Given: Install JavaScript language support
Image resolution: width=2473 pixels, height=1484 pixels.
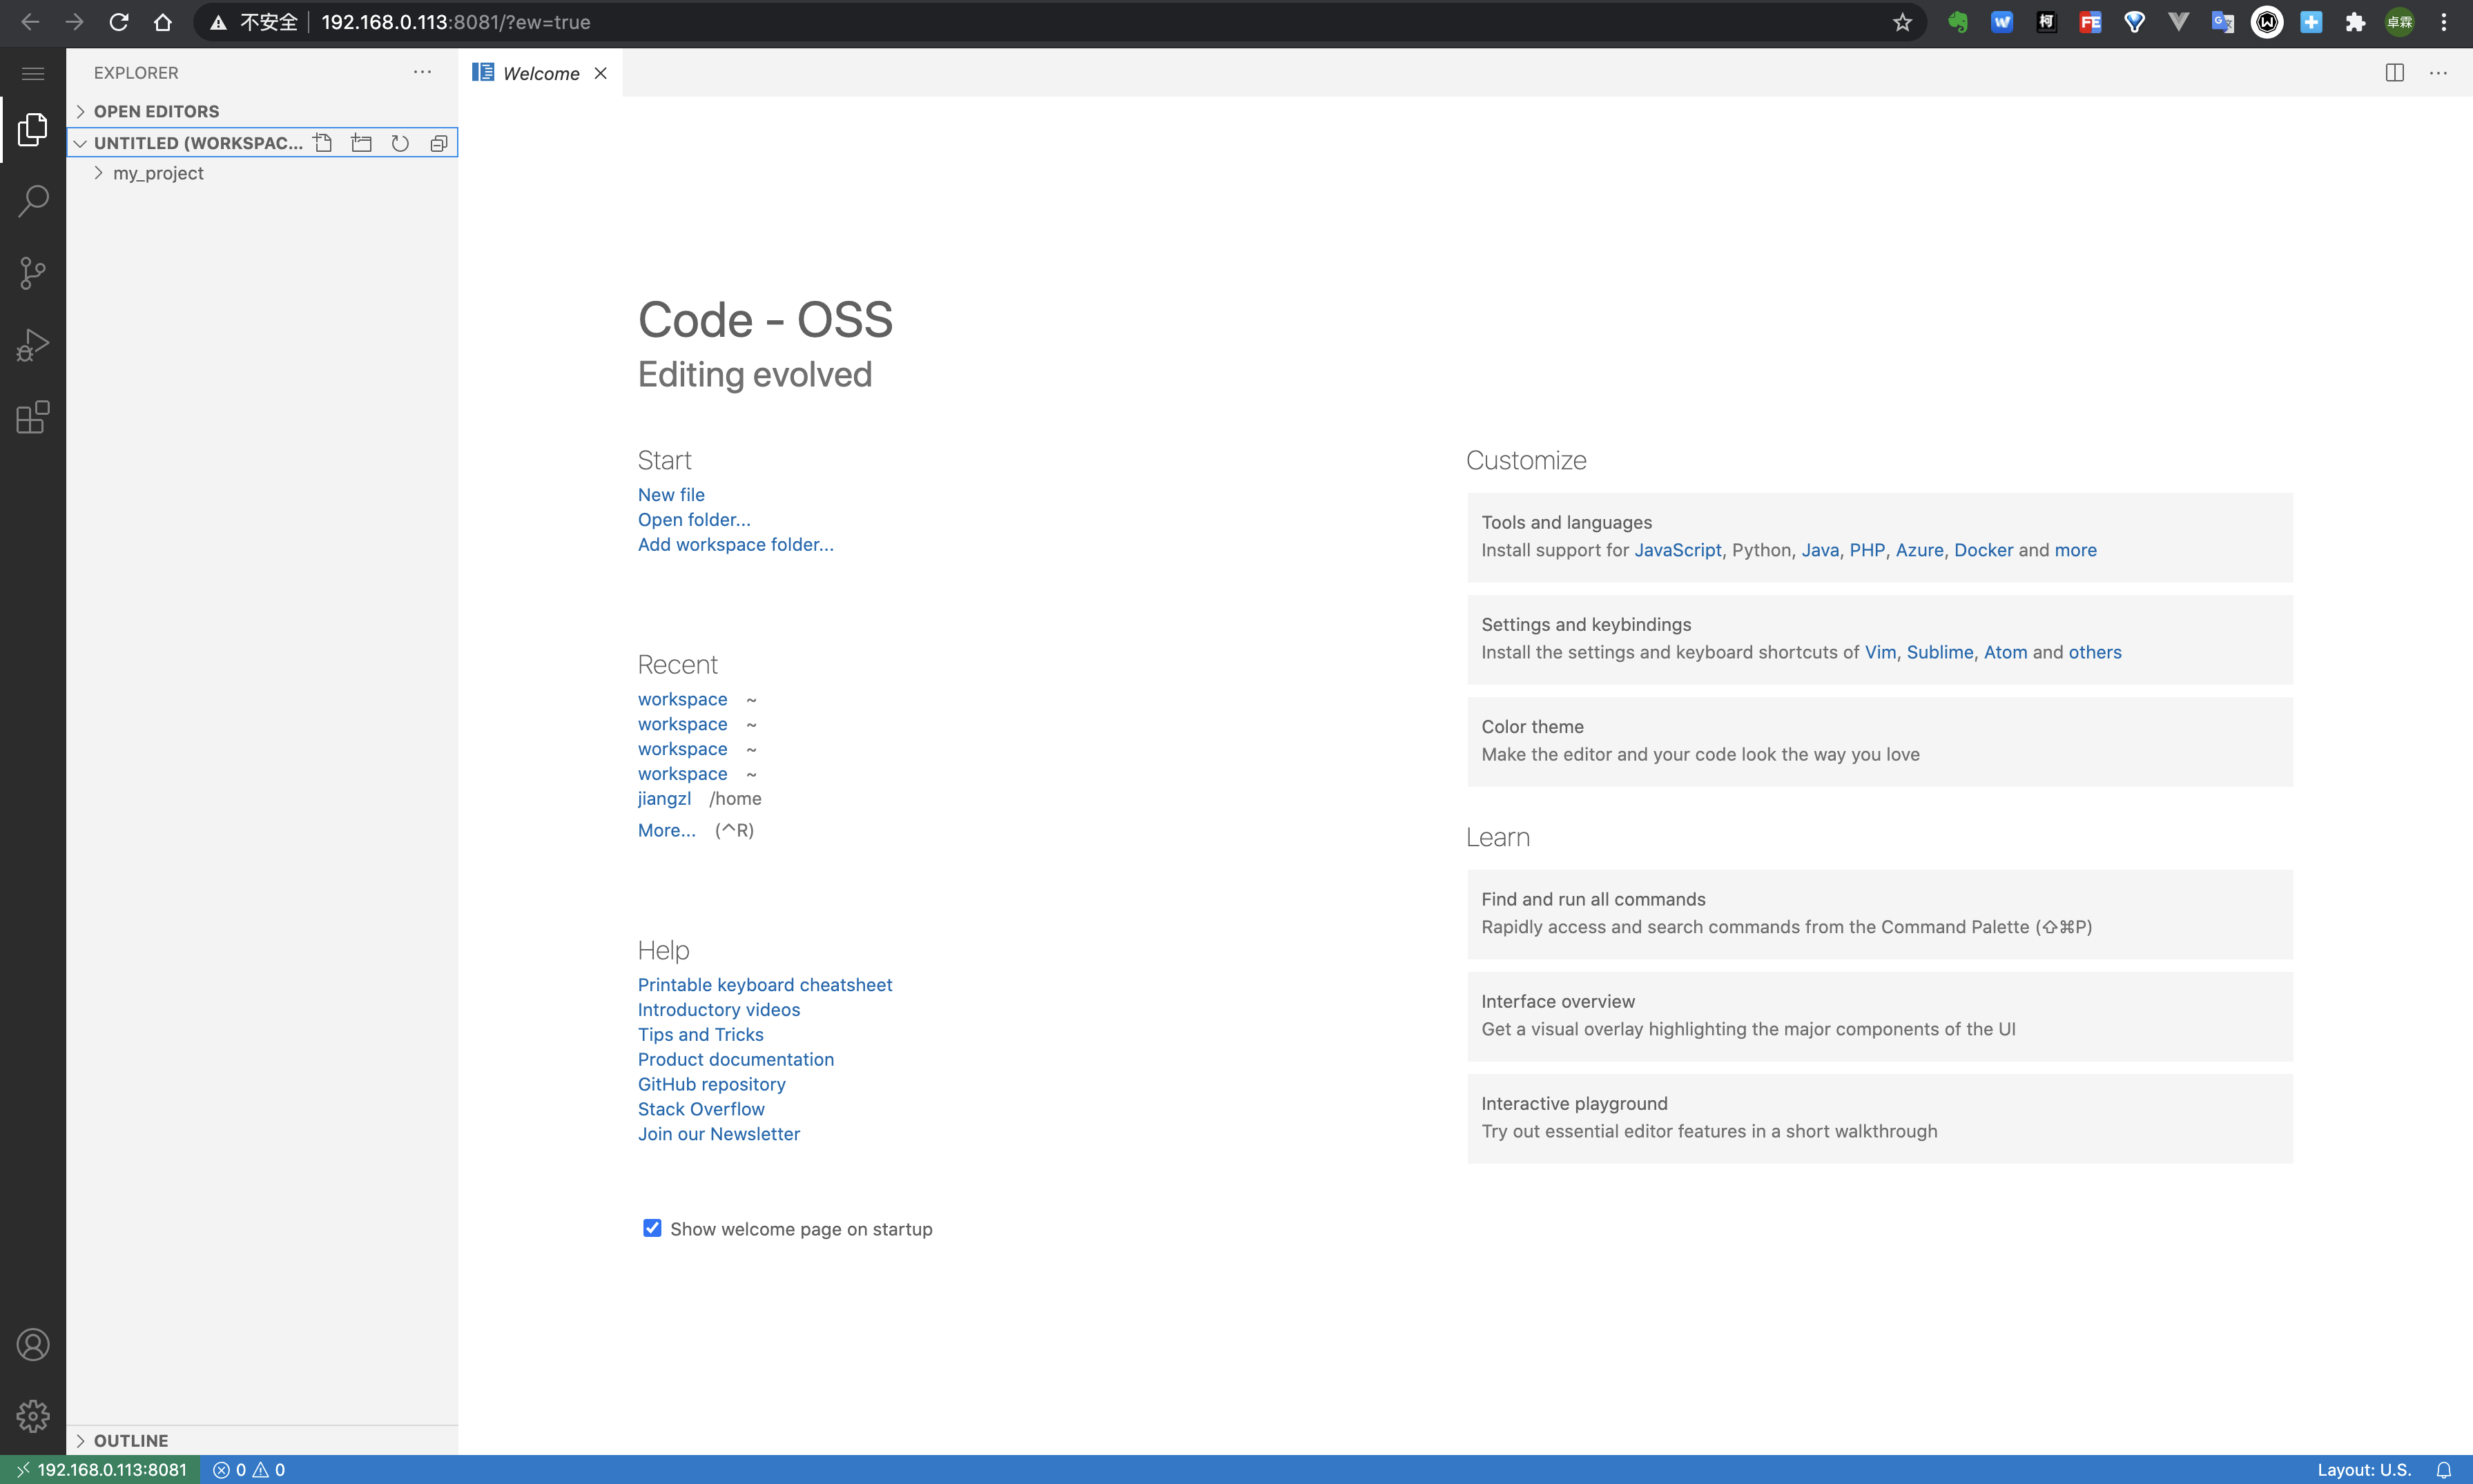Looking at the screenshot, I should [x=1677, y=550].
